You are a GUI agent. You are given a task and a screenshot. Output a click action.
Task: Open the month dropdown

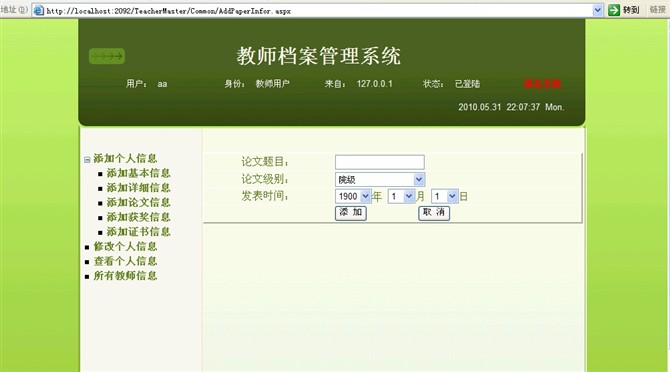(401, 196)
